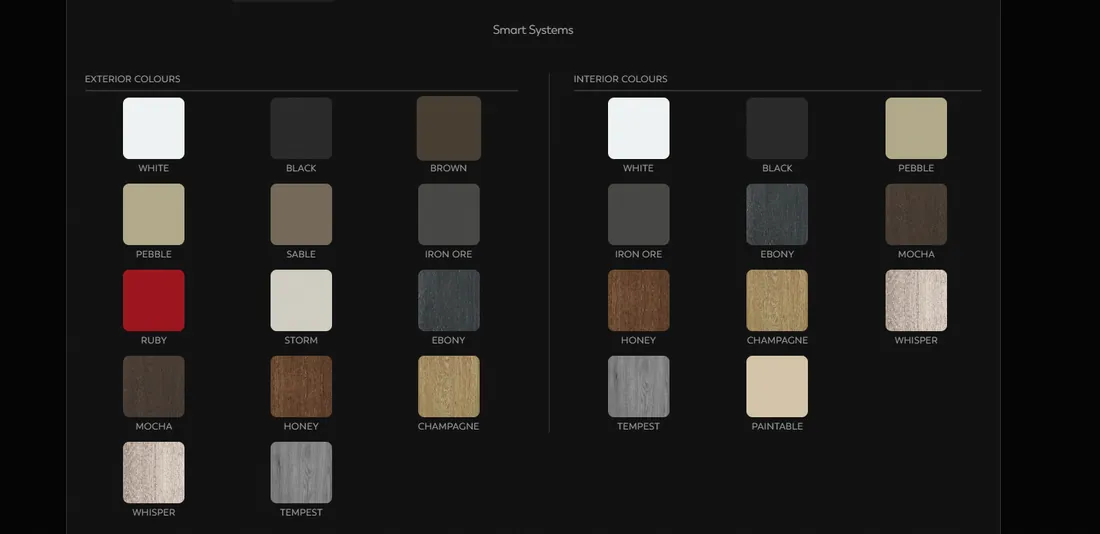Viewport: 1100px width, 534px height.
Task: Choose the Champagne exterior woodgrain swatch
Action: 449,387
